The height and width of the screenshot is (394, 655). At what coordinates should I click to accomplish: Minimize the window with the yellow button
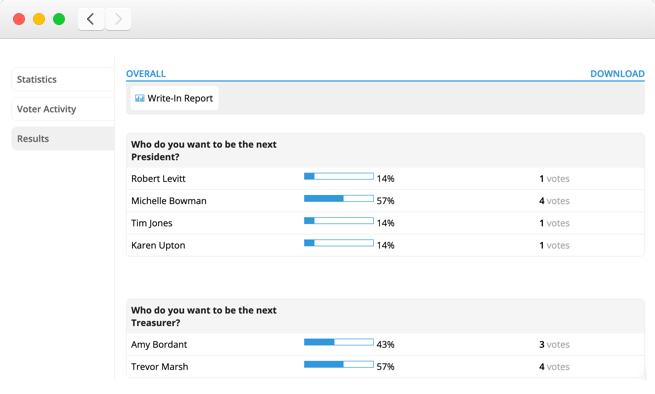point(39,19)
